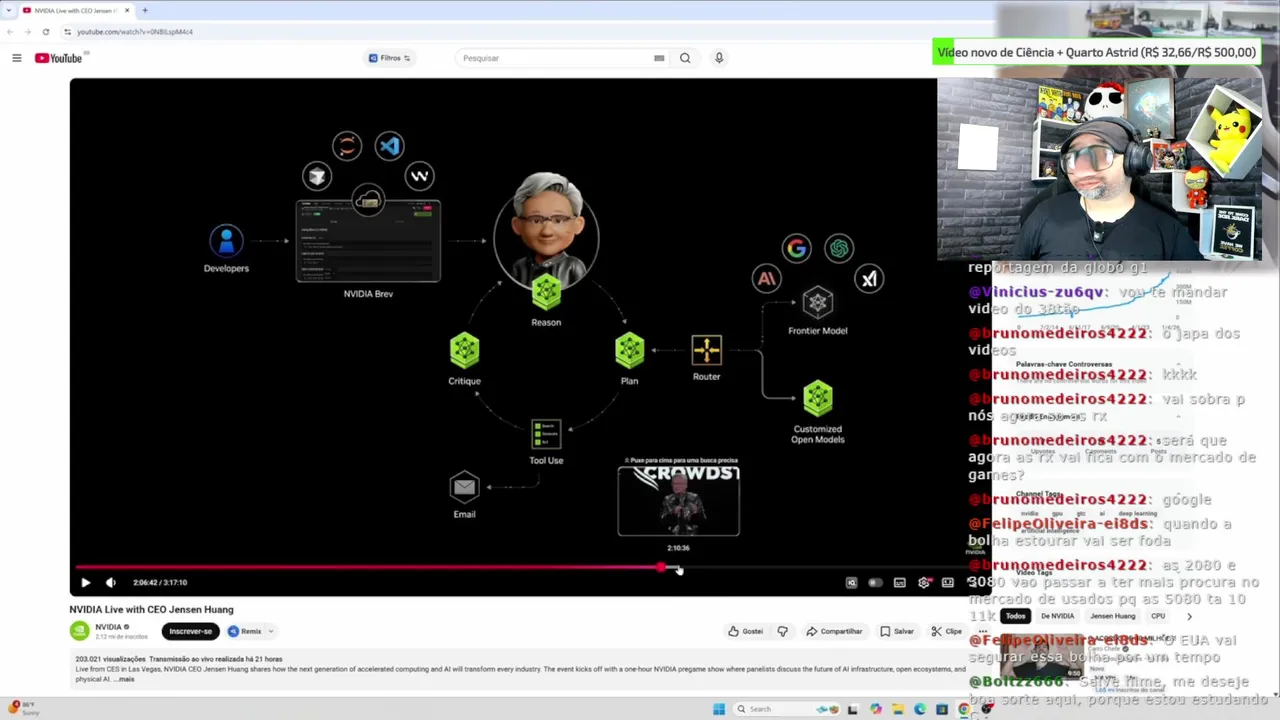Expand the description with ...mais

124,679
